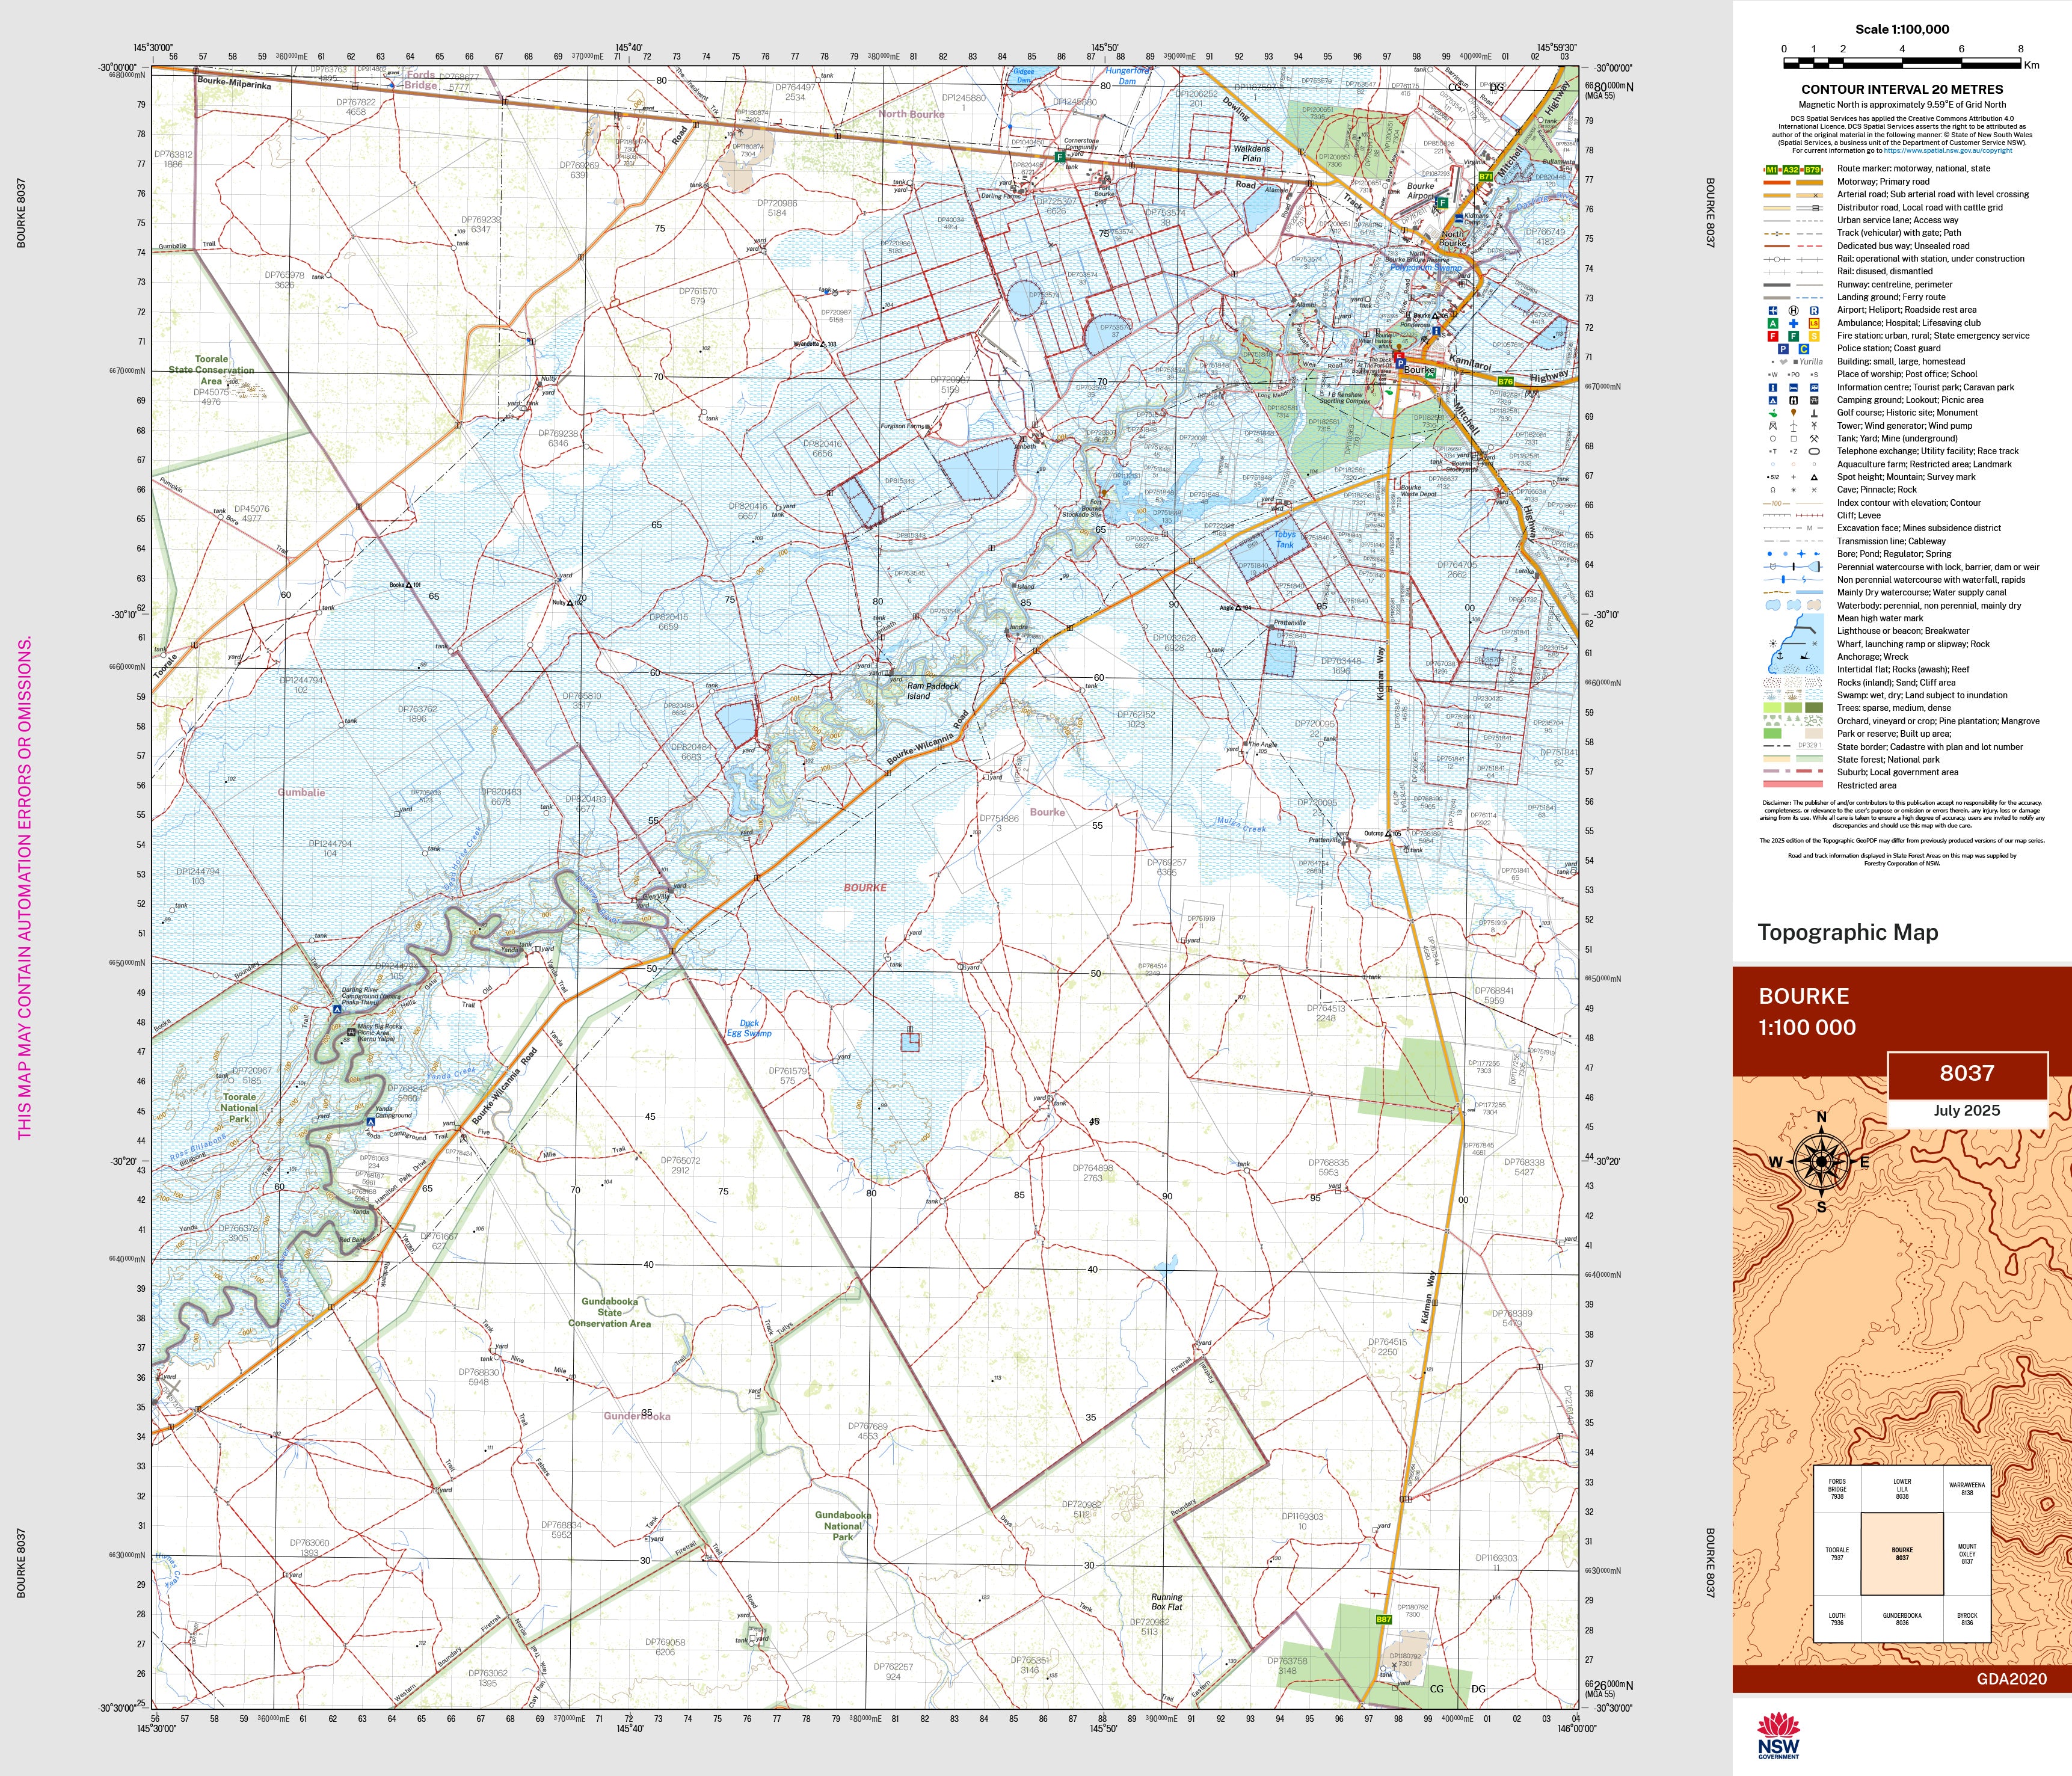
Task: Click the yellow Coast guard C icon
Action: pyautogui.click(x=1804, y=349)
